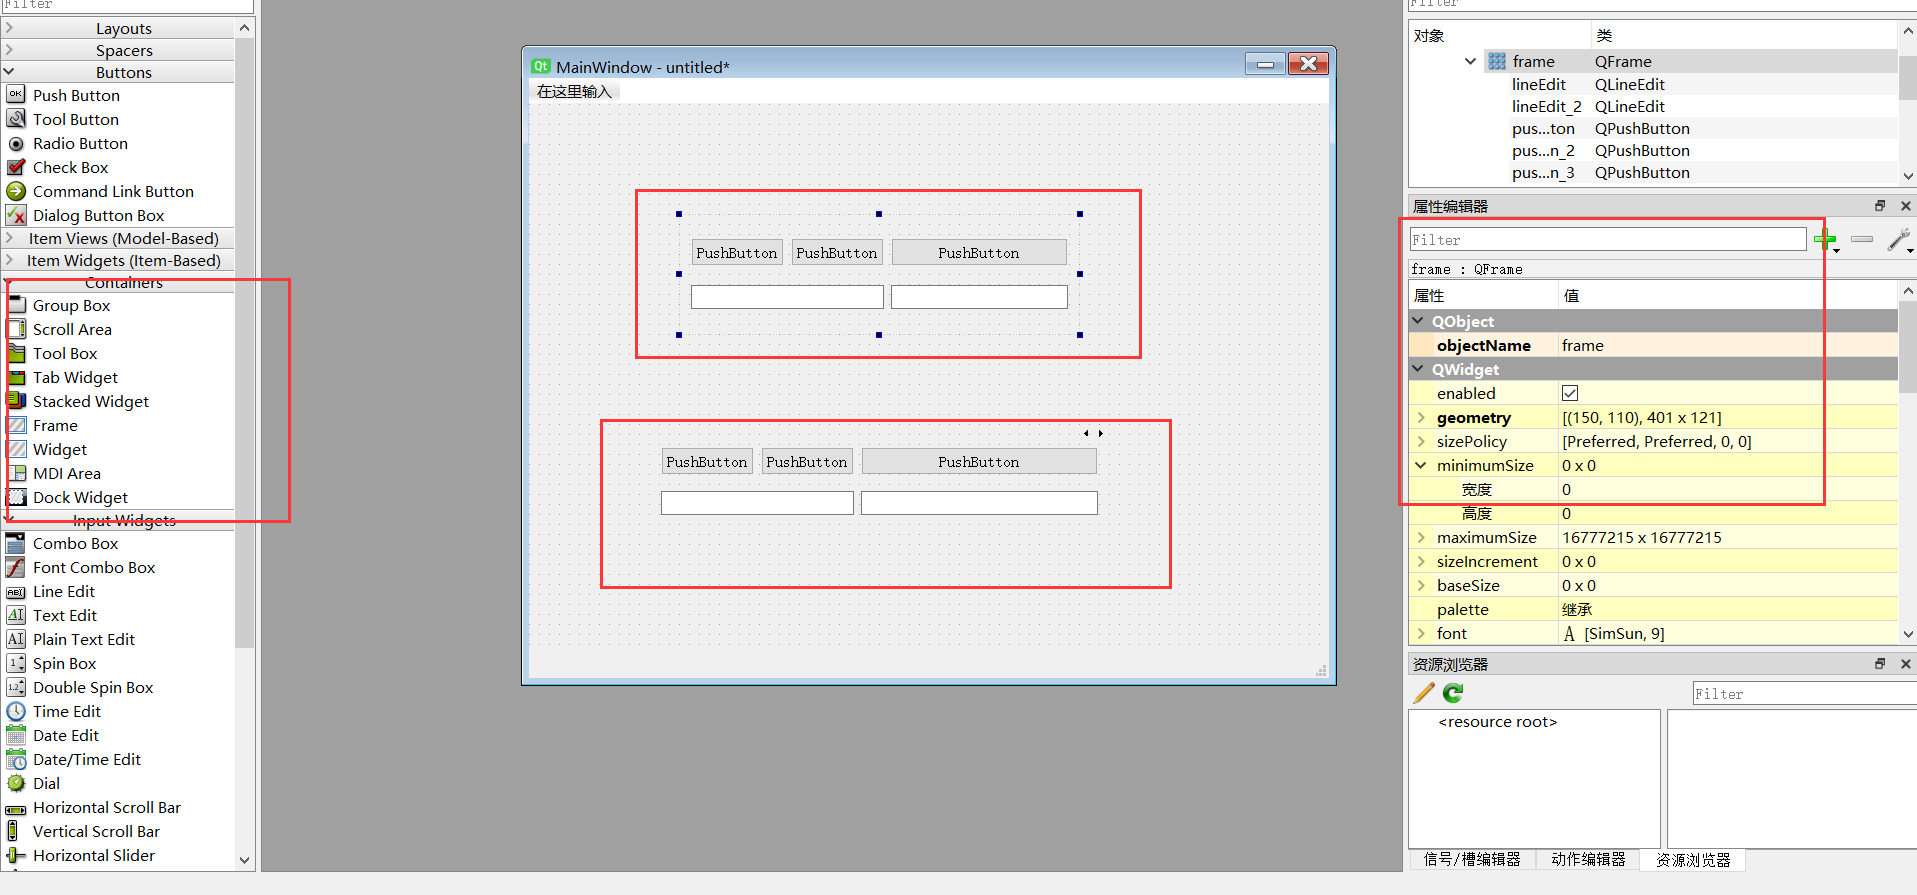The height and width of the screenshot is (895, 1917).
Task: Pick the Date/Time Edit icon
Action: 16,759
